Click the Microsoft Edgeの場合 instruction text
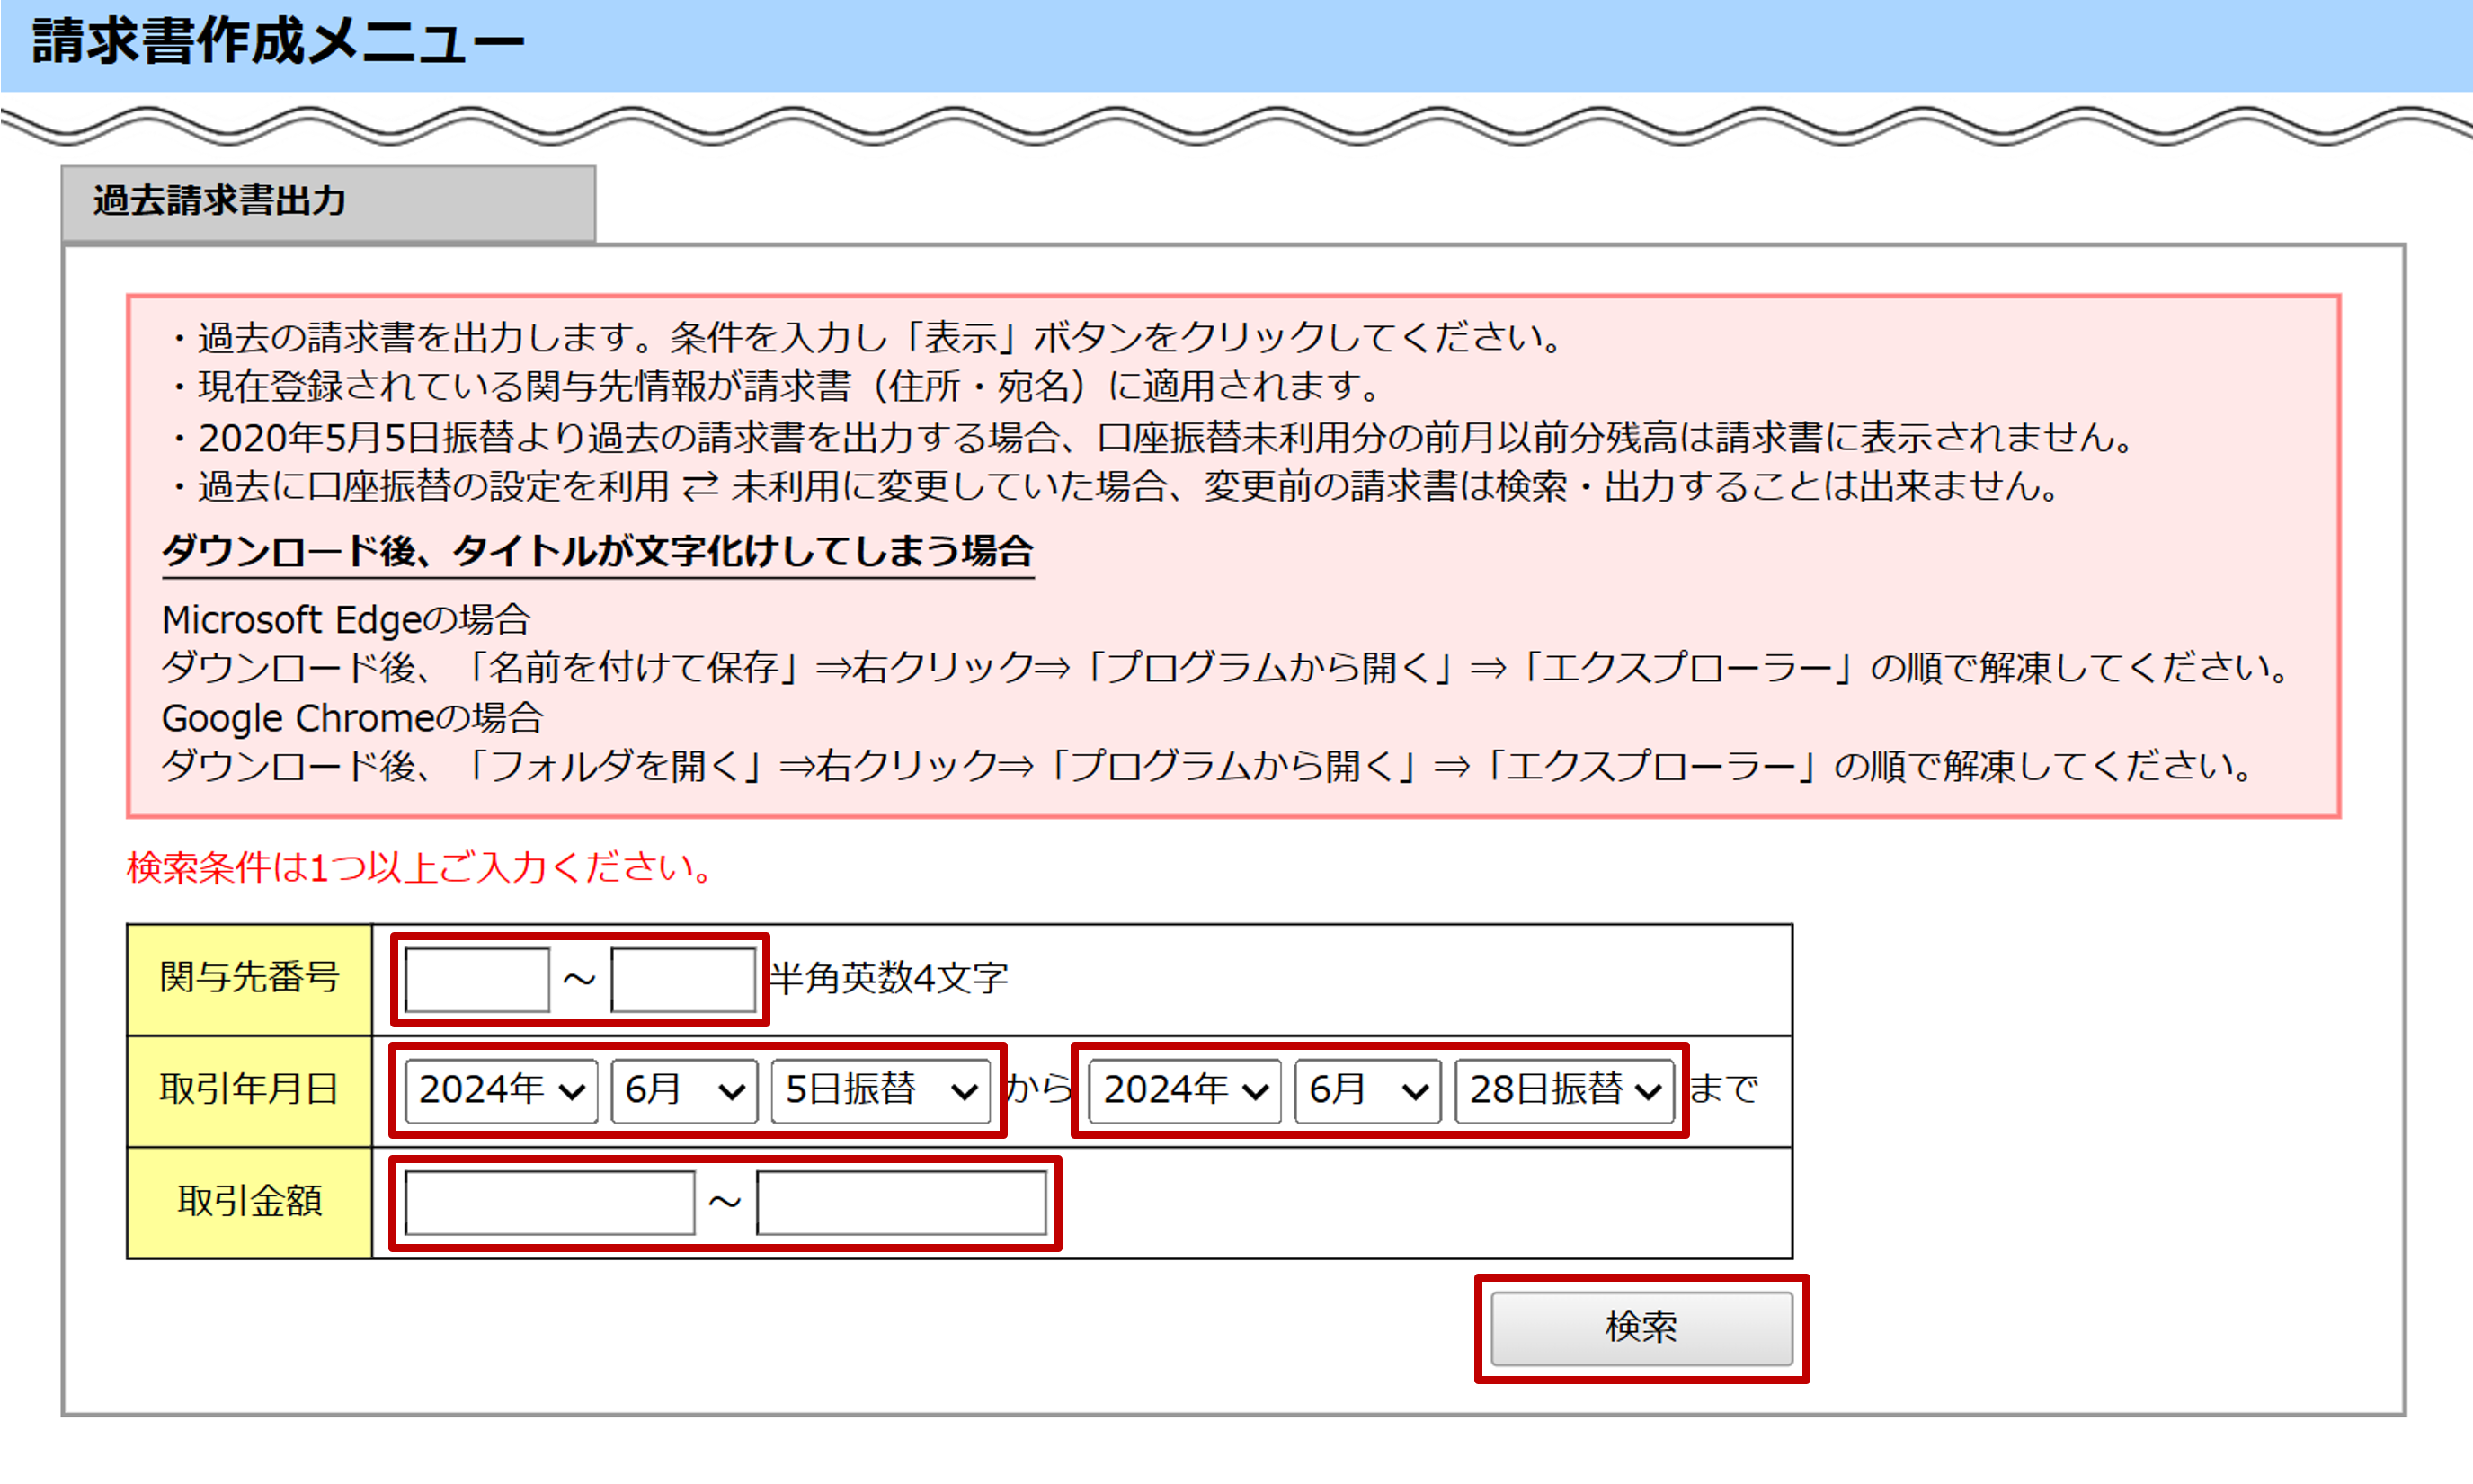Viewport: 2473px width, 1484px height. point(346,620)
